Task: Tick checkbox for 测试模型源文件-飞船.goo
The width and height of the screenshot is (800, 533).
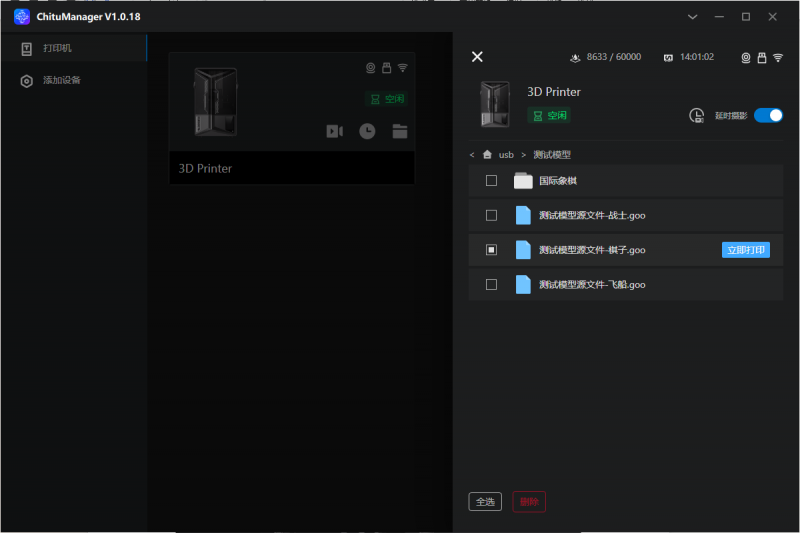Action: (x=491, y=285)
